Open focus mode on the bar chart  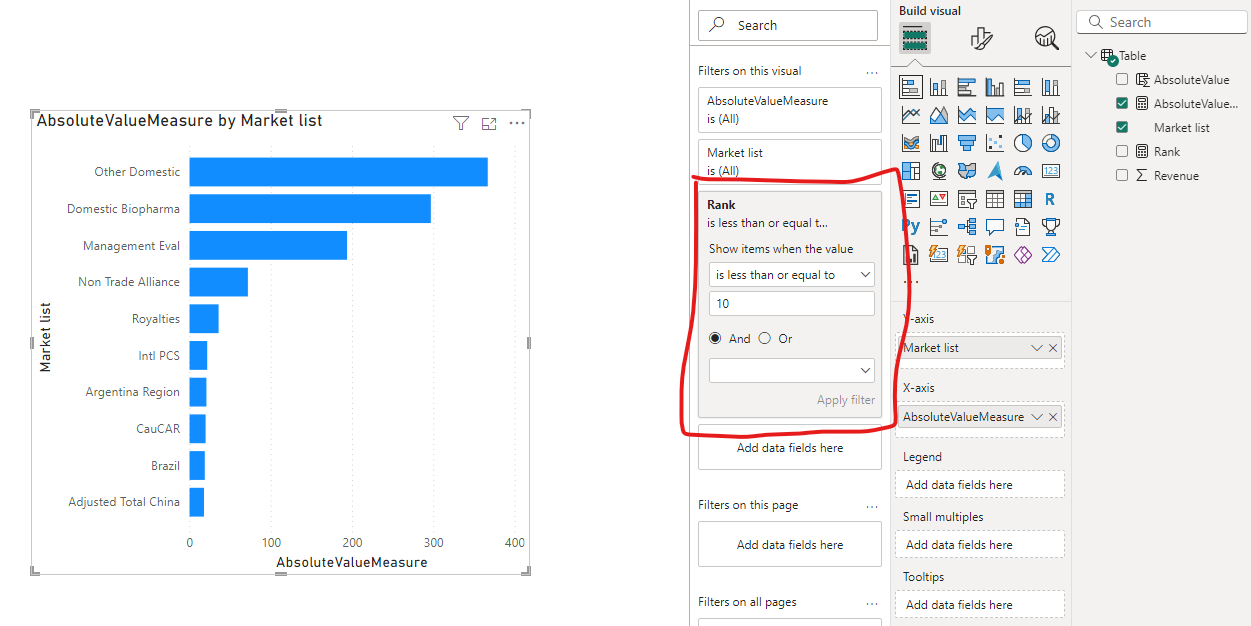coord(489,123)
